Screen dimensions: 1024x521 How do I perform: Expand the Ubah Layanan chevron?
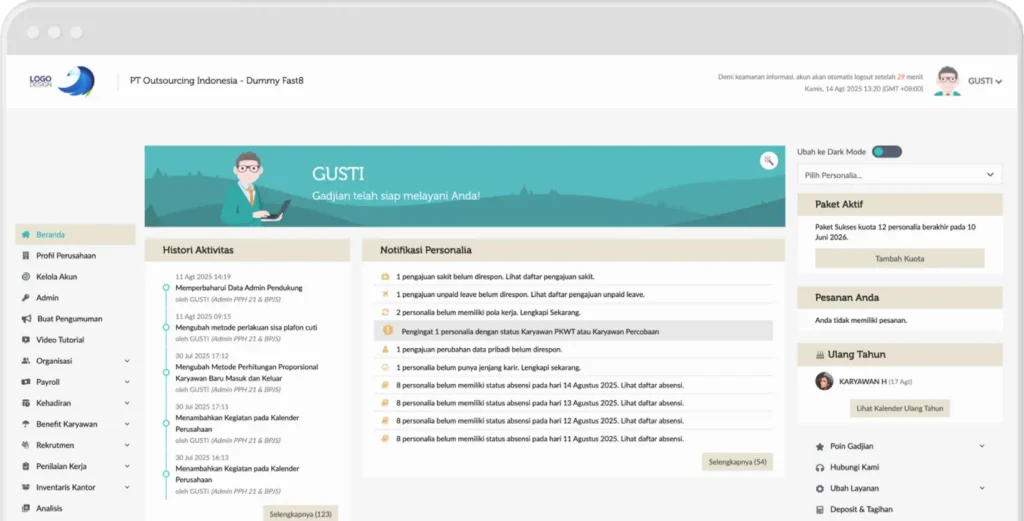pyautogui.click(x=982, y=488)
